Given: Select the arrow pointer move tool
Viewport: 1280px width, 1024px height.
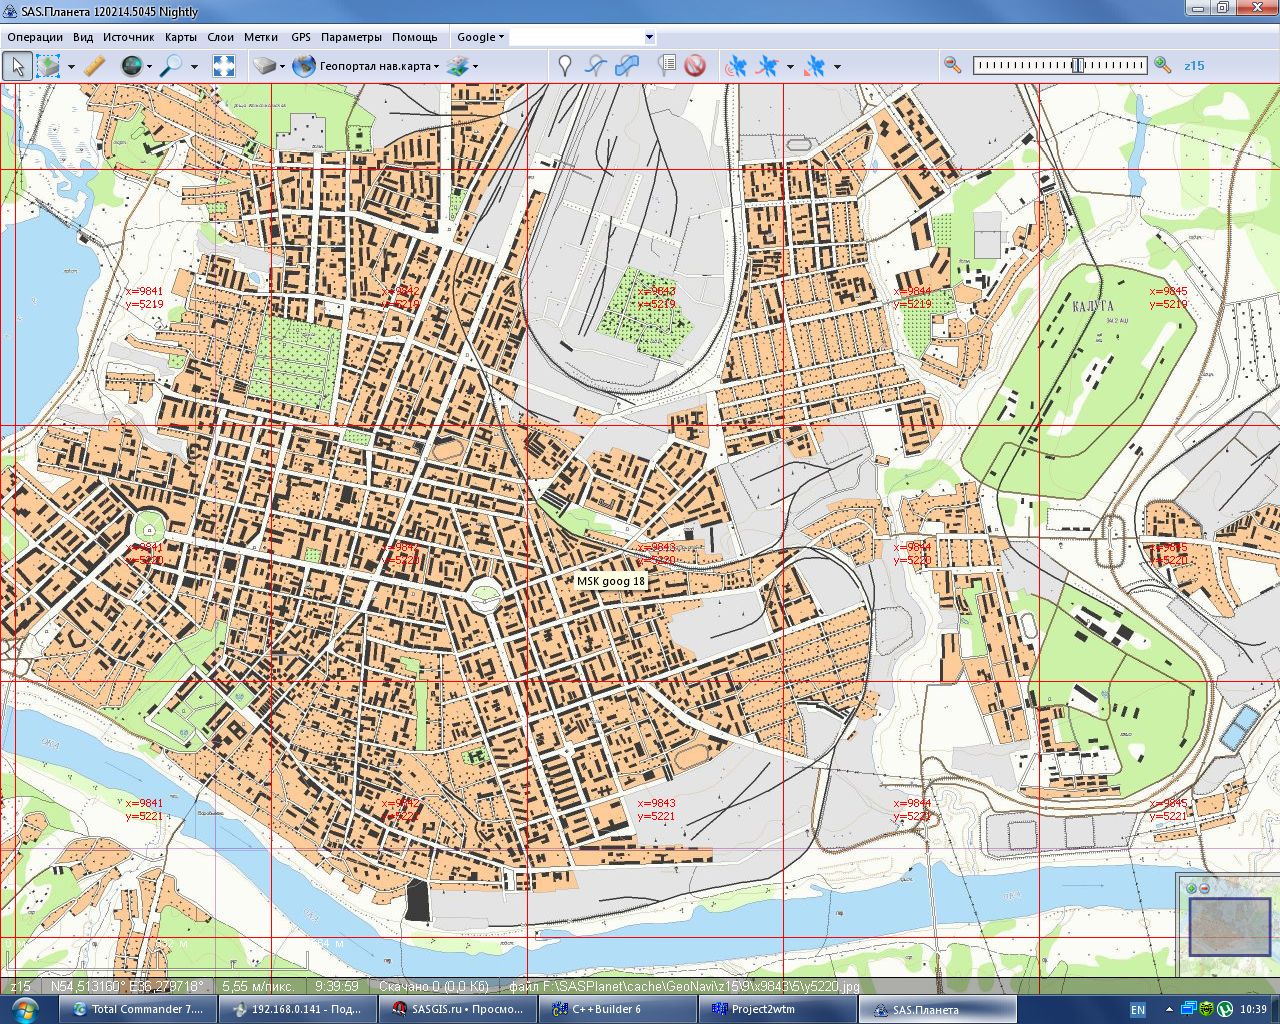Looking at the screenshot, I should coord(17,66).
